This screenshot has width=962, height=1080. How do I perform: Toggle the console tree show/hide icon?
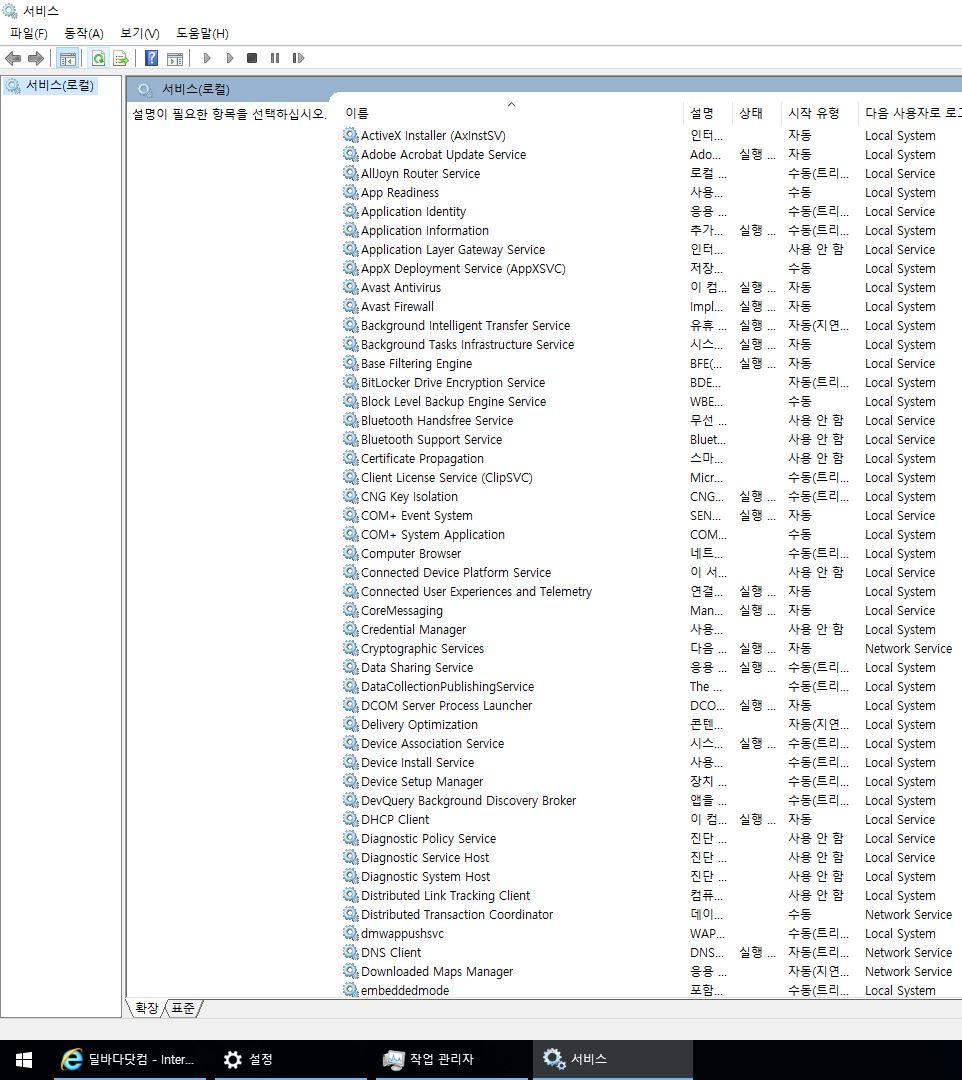pyautogui.click(x=67, y=59)
